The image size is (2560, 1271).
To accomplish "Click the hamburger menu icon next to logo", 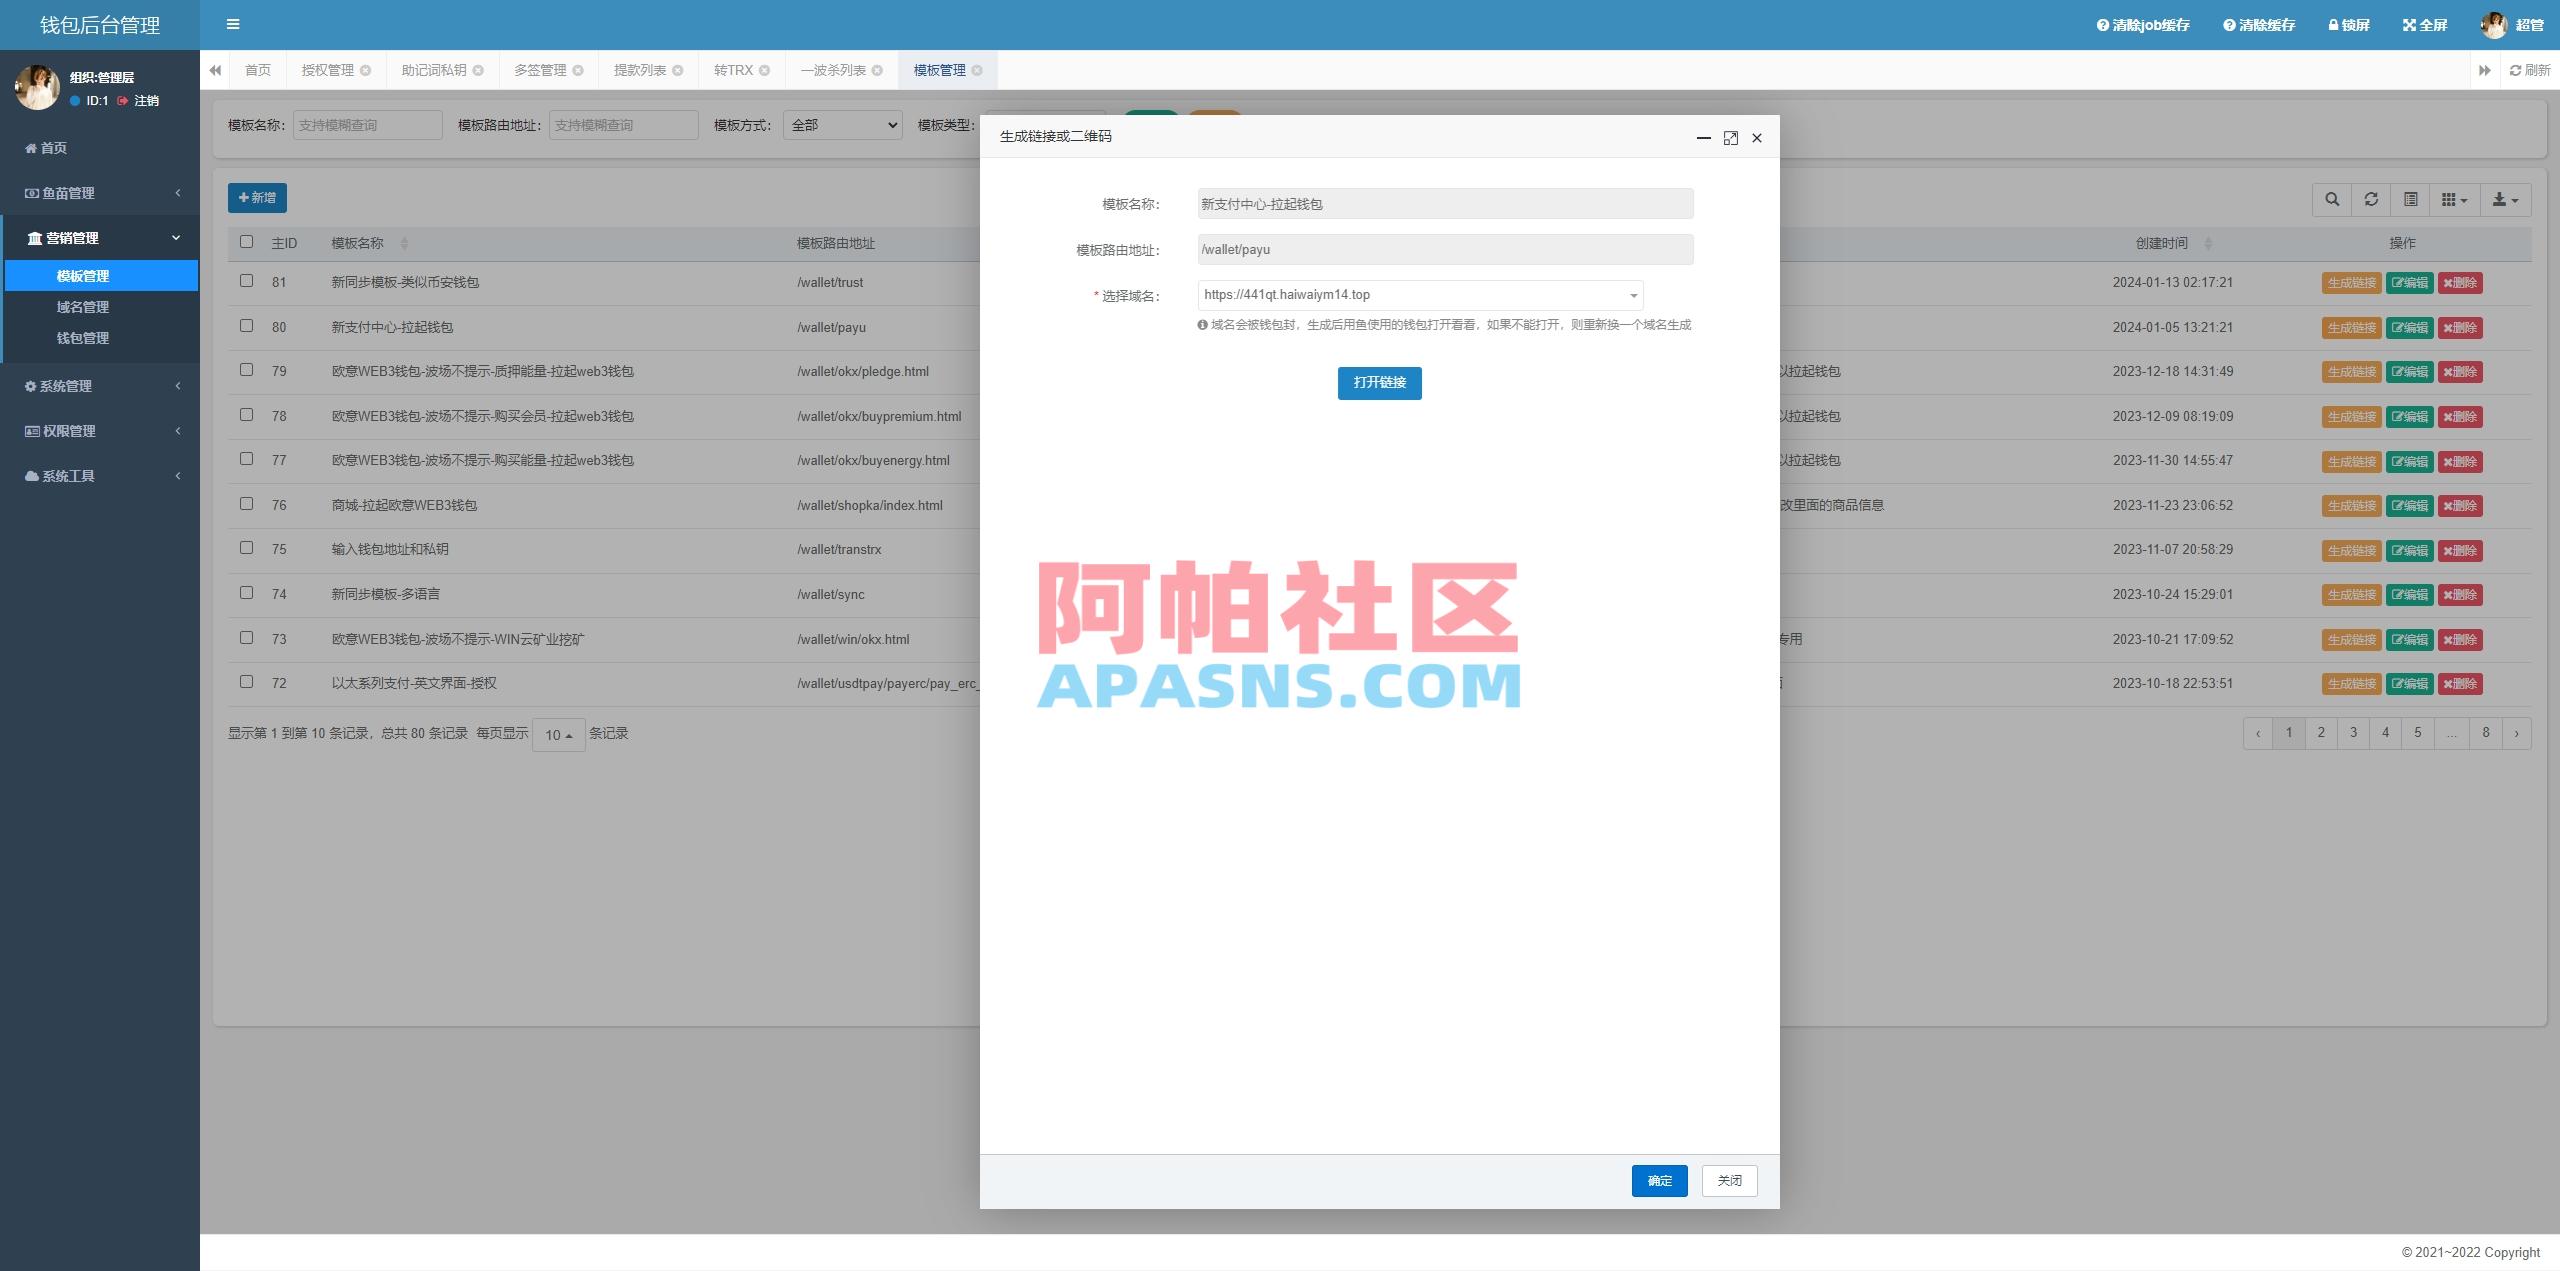I will 233,24.
